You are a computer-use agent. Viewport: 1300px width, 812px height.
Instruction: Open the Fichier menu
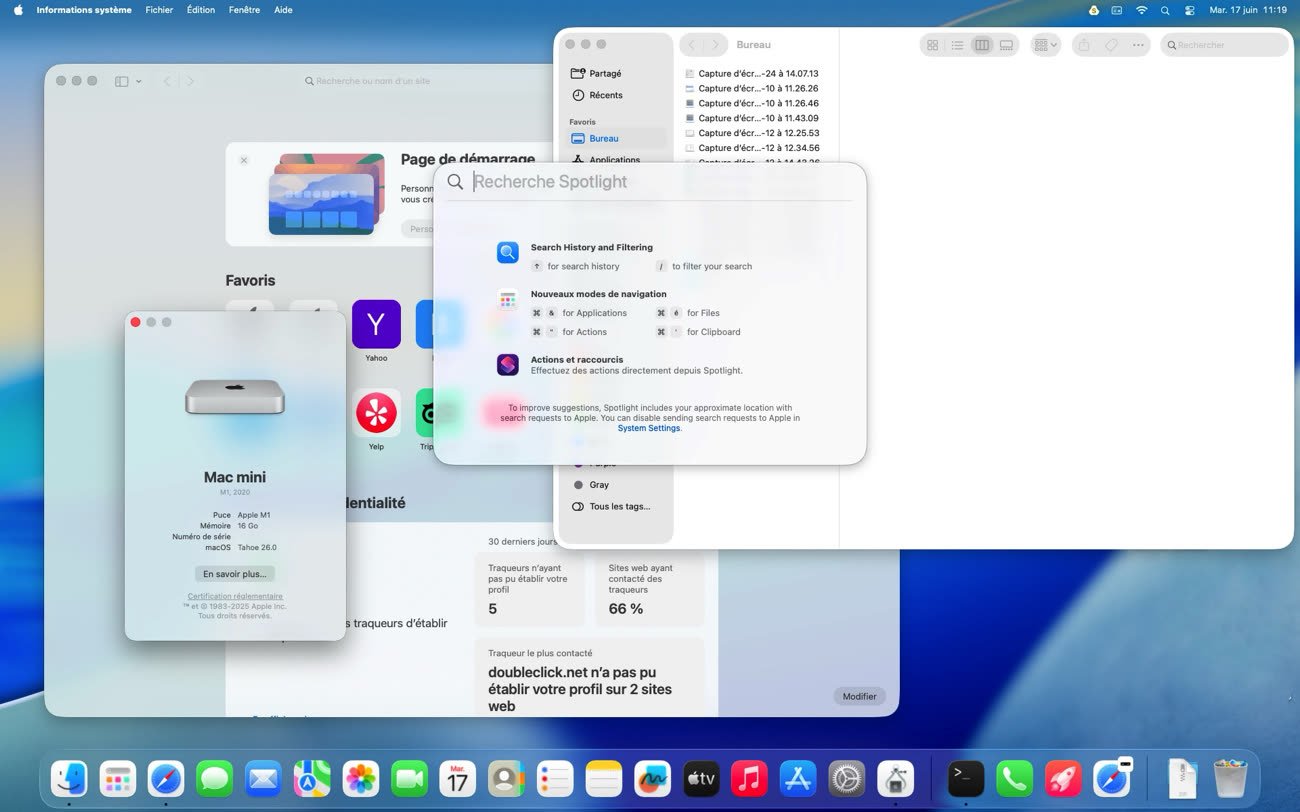pos(159,10)
